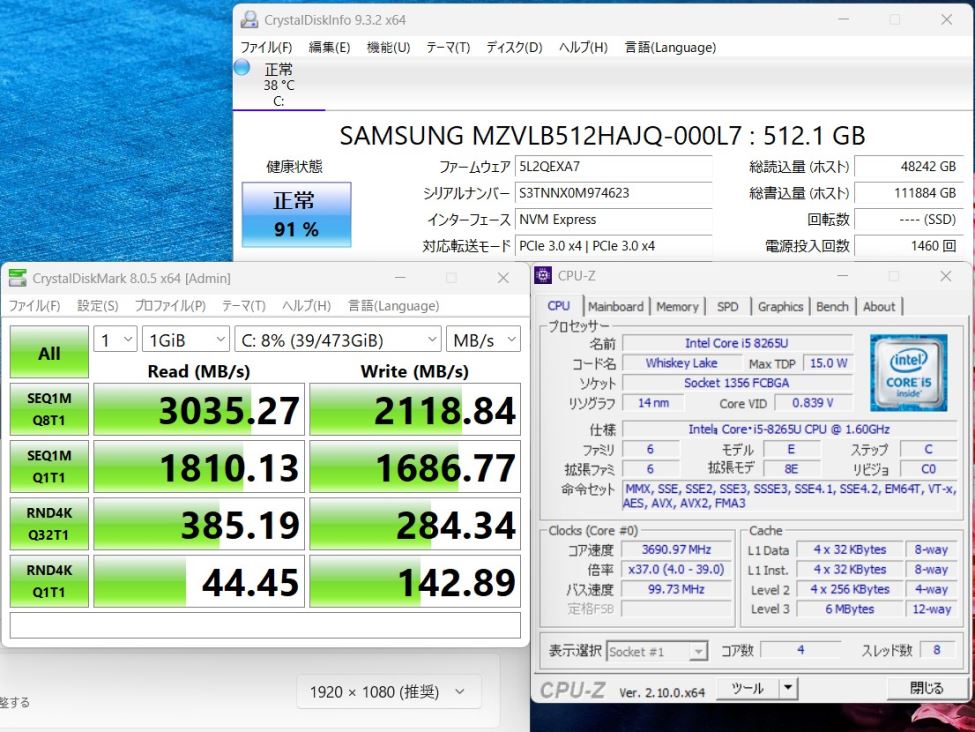Close the CPU-Z window
The height and width of the screenshot is (732, 975).
tap(945, 276)
